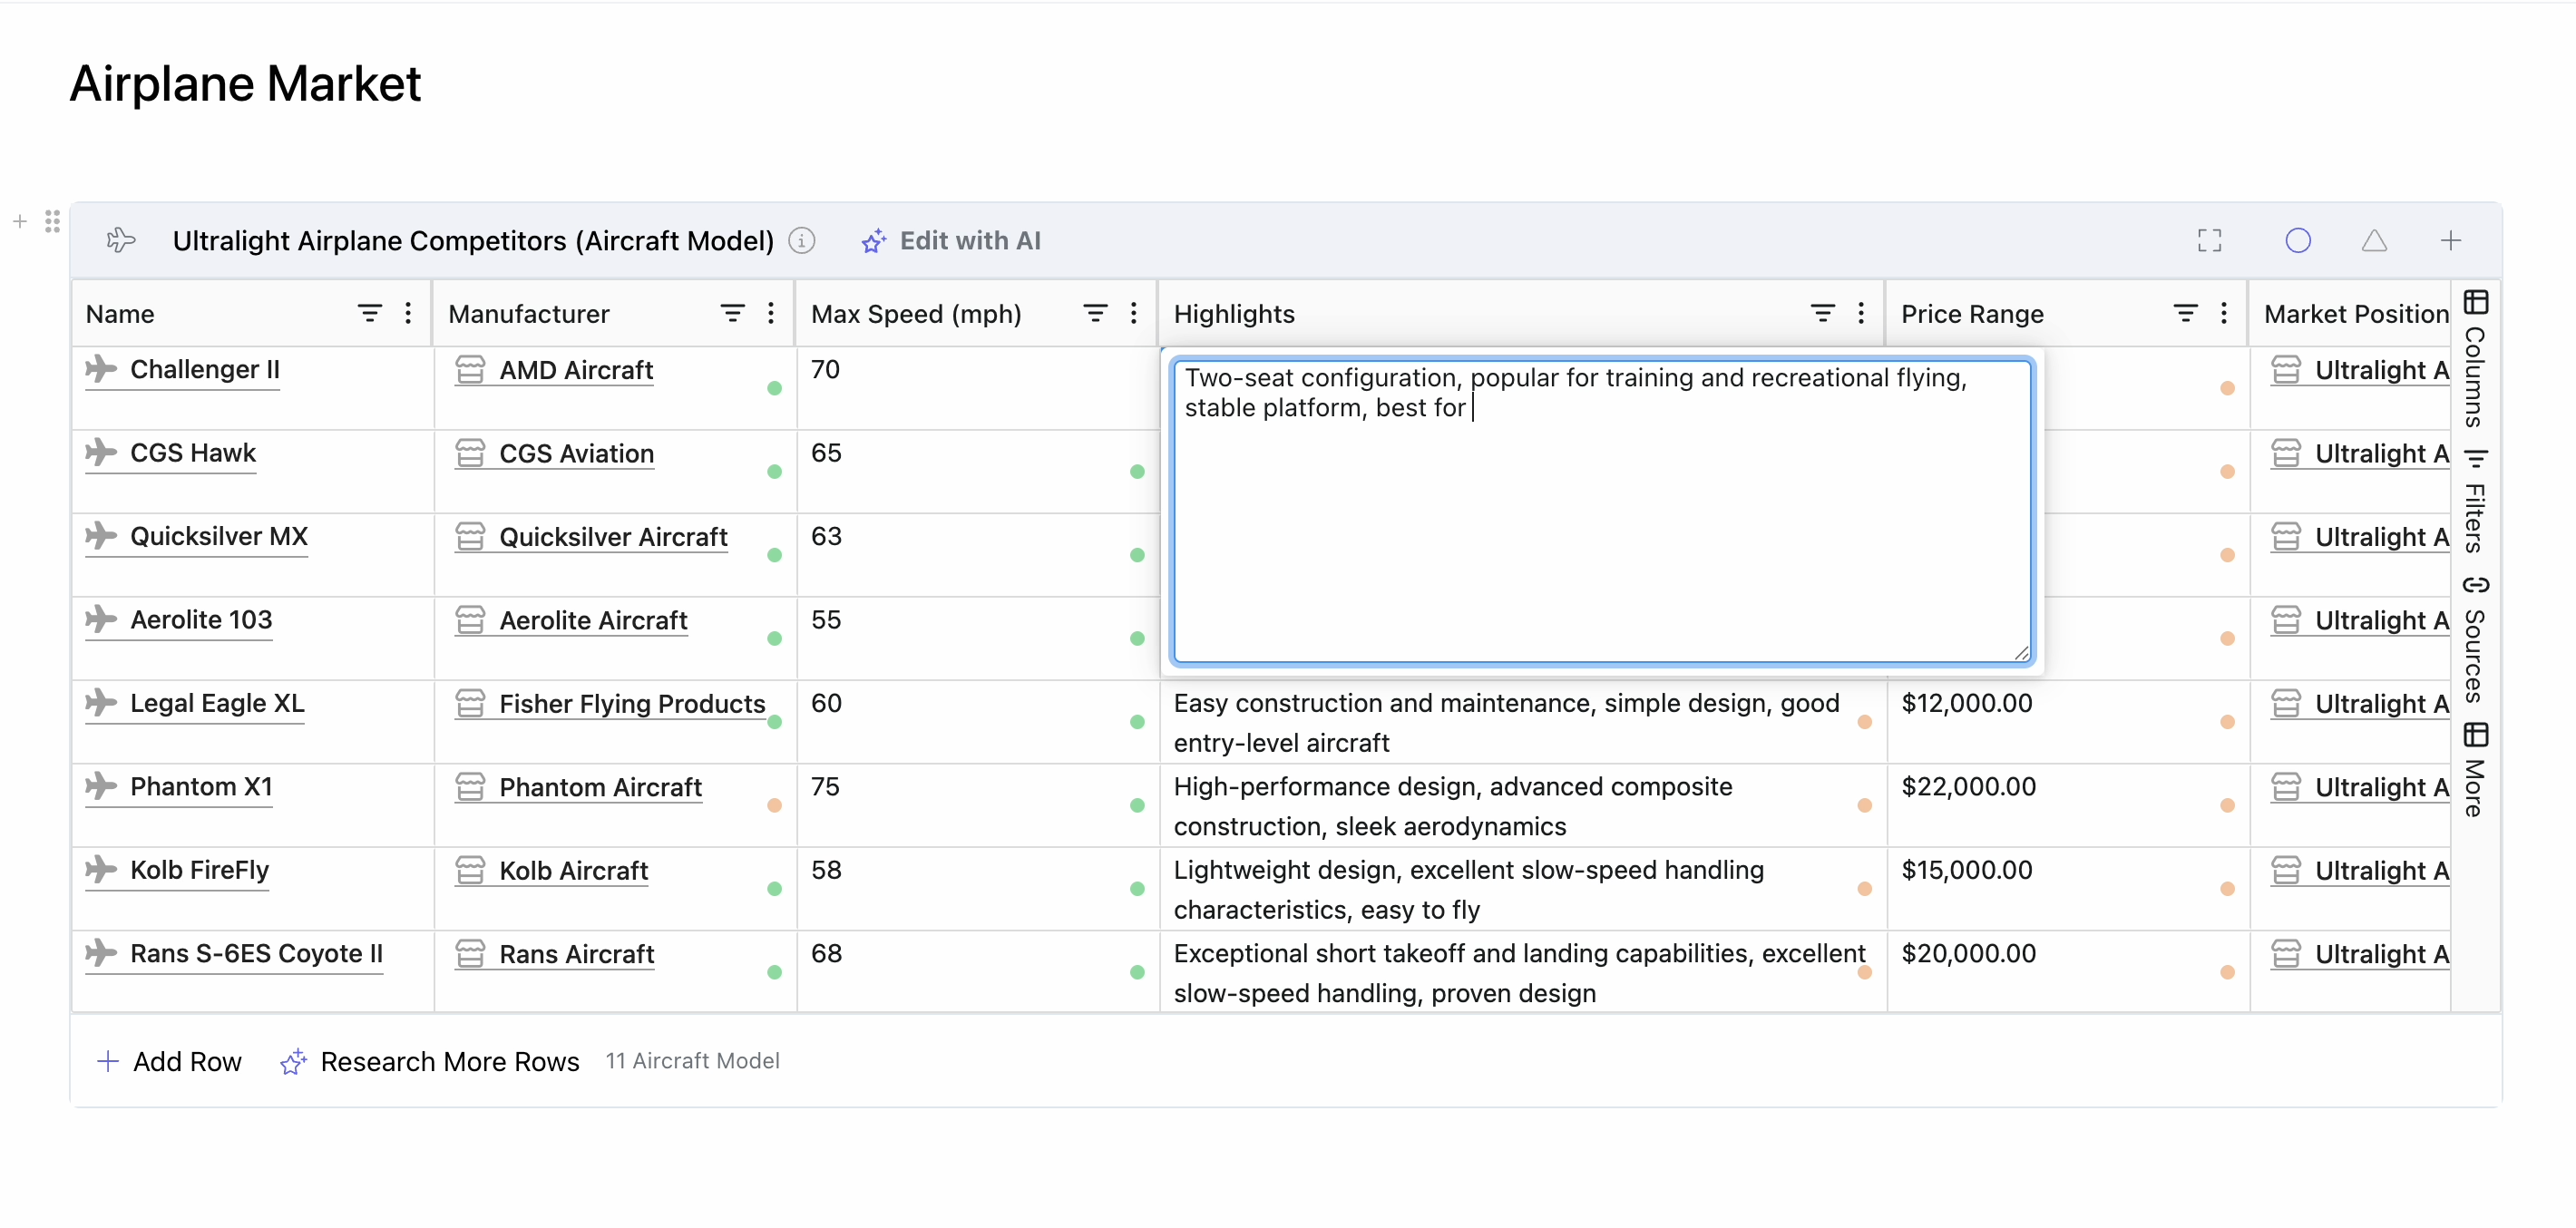Image resolution: width=2576 pixels, height=1228 pixels.
Task: Click the triangle icon in table header
Action: [2374, 240]
